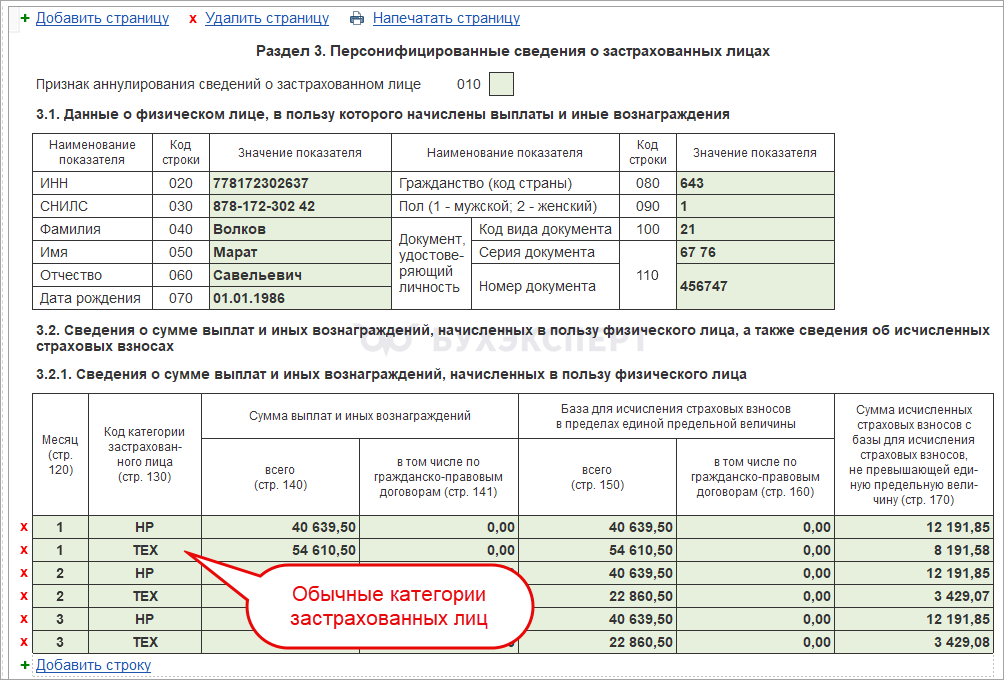Open the Добавить строку link below the table

click(x=93, y=665)
